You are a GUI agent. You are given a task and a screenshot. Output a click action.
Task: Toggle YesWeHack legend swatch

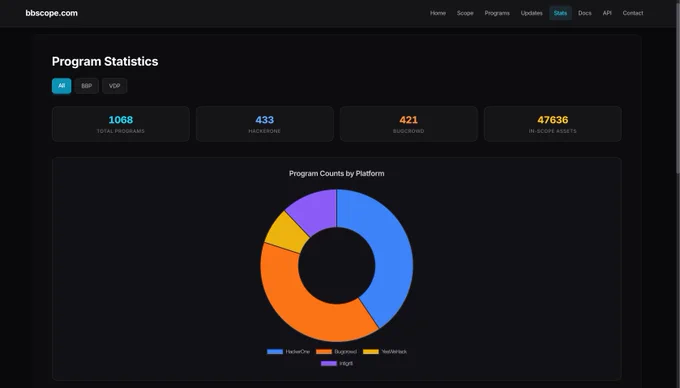371,352
